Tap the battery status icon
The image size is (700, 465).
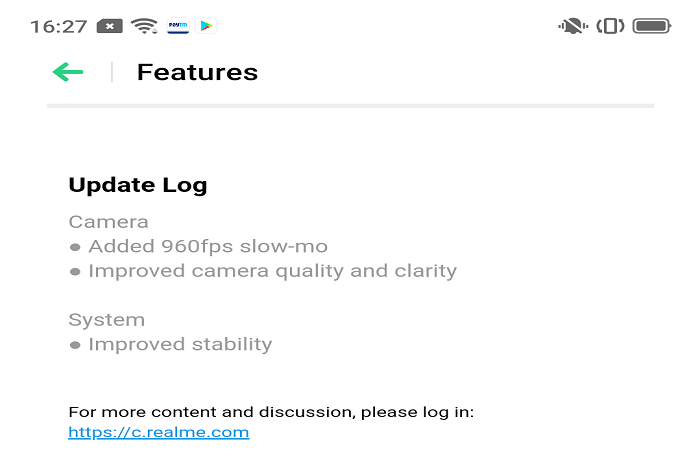[652, 26]
